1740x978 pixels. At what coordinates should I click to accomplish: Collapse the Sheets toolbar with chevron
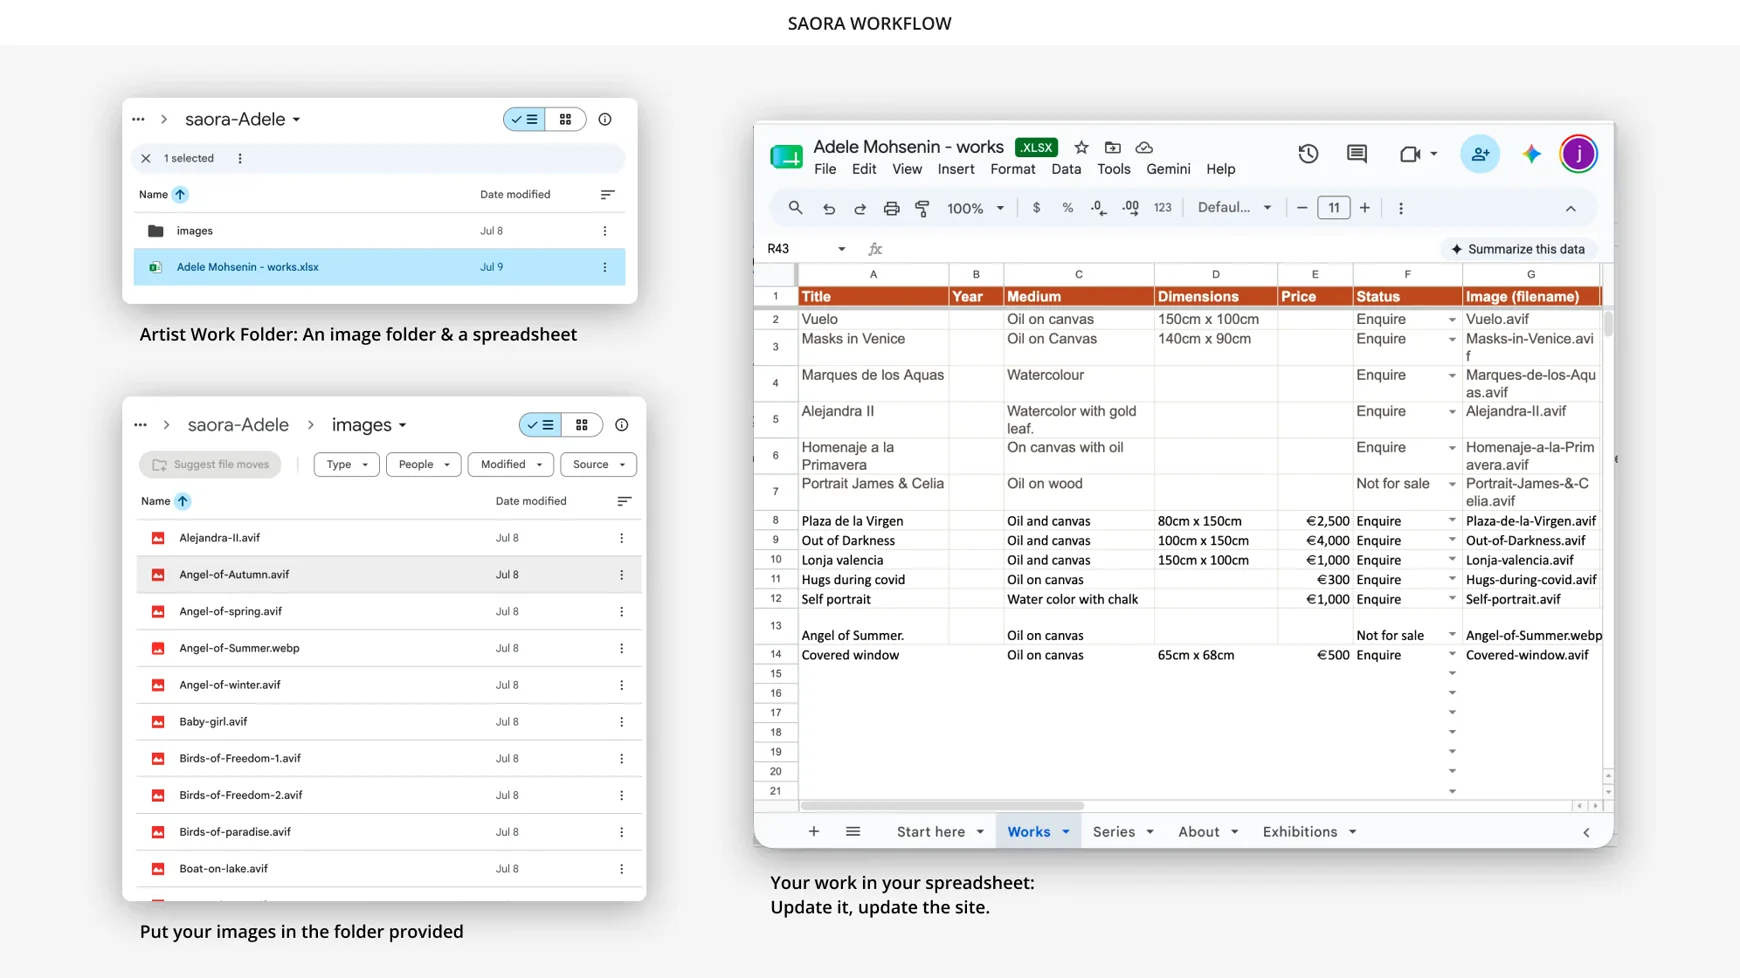(x=1571, y=208)
